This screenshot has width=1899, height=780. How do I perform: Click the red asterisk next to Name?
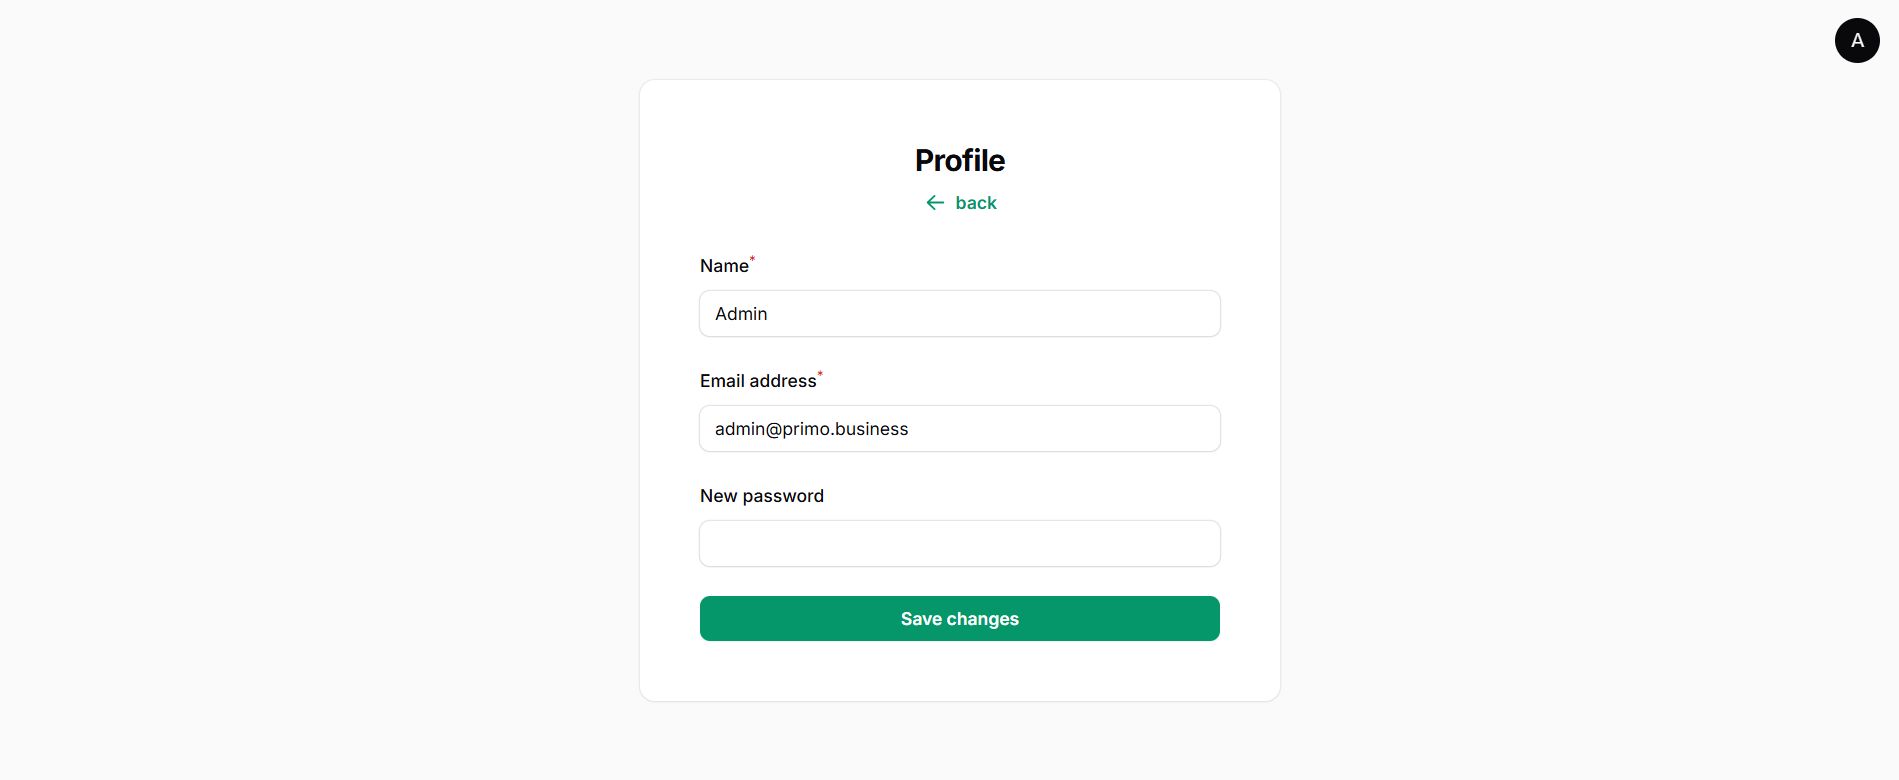(x=753, y=259)
